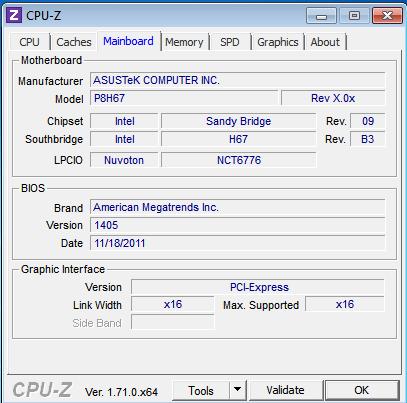Screen dimensions: 407x403
Task: Open the SPD tab
Action: pos(230,42)
